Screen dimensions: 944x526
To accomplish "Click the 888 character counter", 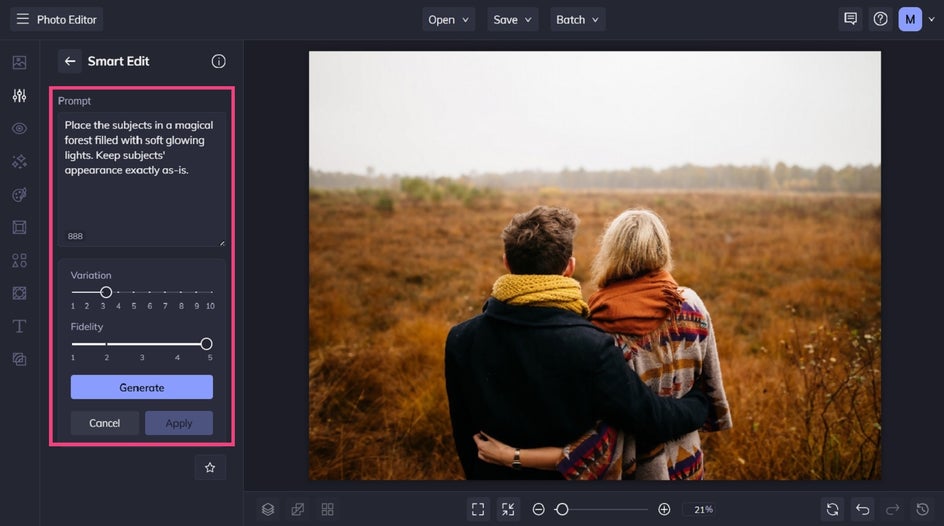I will 75,236.
